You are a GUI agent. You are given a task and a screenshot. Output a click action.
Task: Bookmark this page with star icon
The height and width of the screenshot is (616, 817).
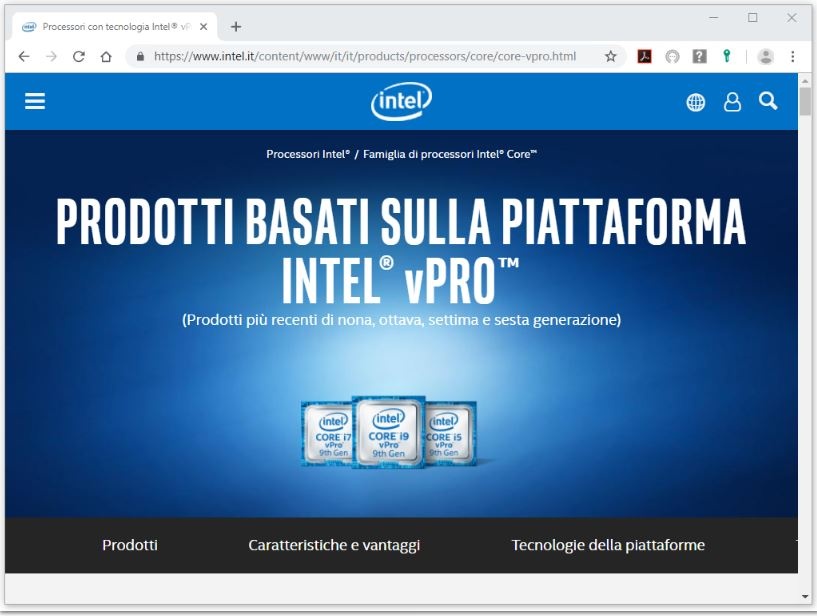[x=610, y=57]
